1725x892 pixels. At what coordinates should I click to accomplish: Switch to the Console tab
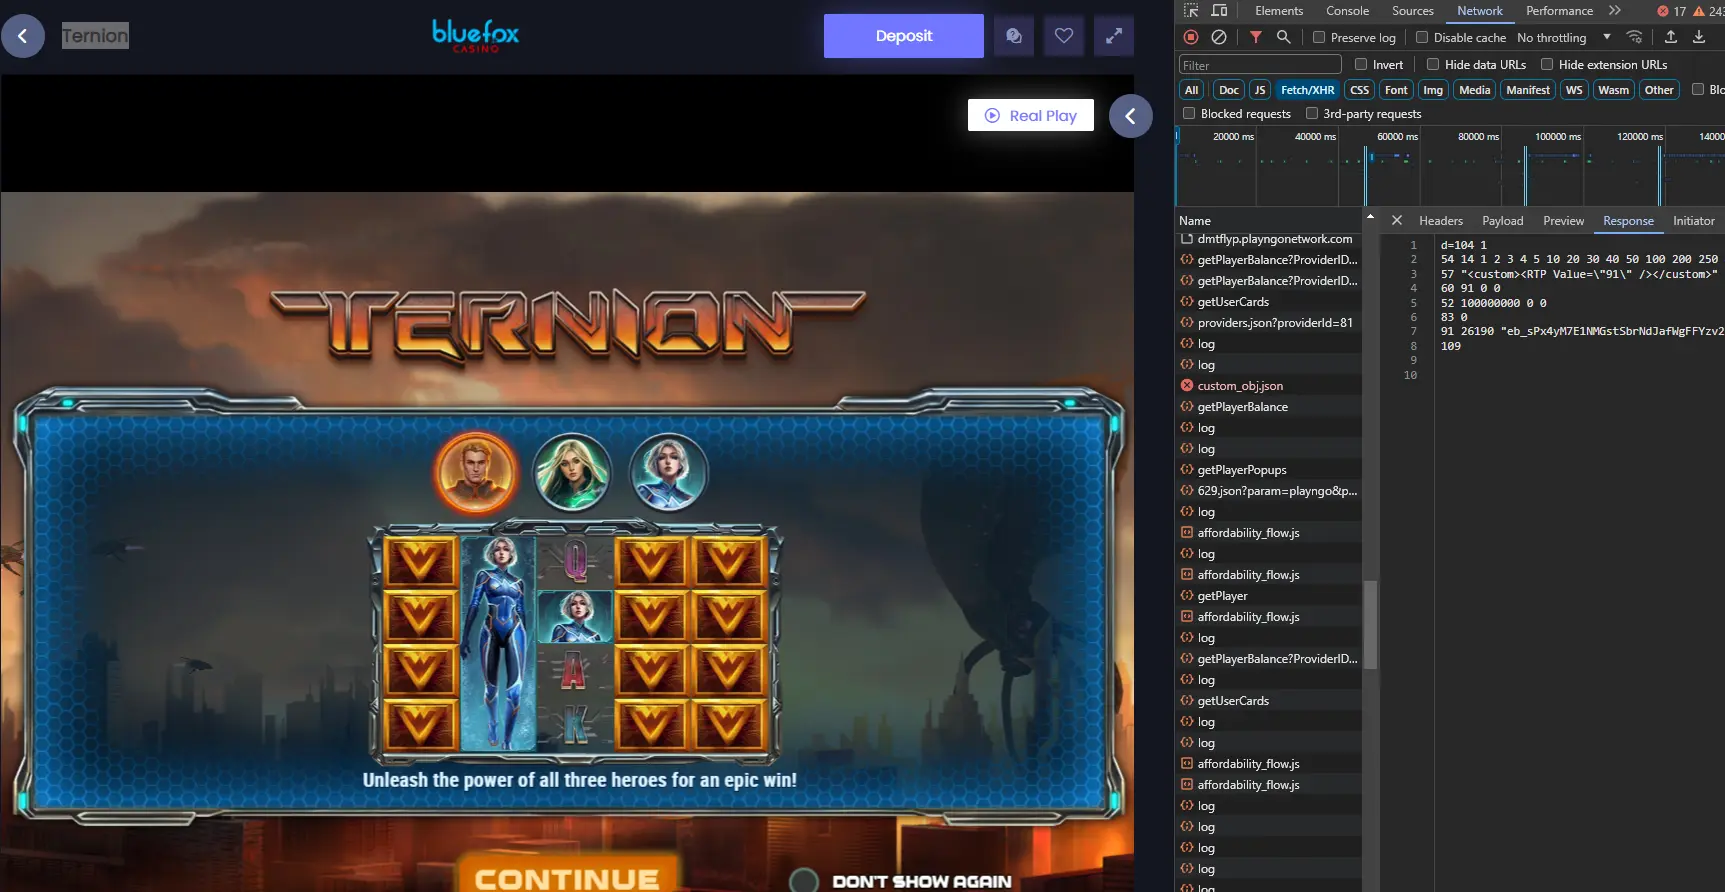tap(1347, 11)
